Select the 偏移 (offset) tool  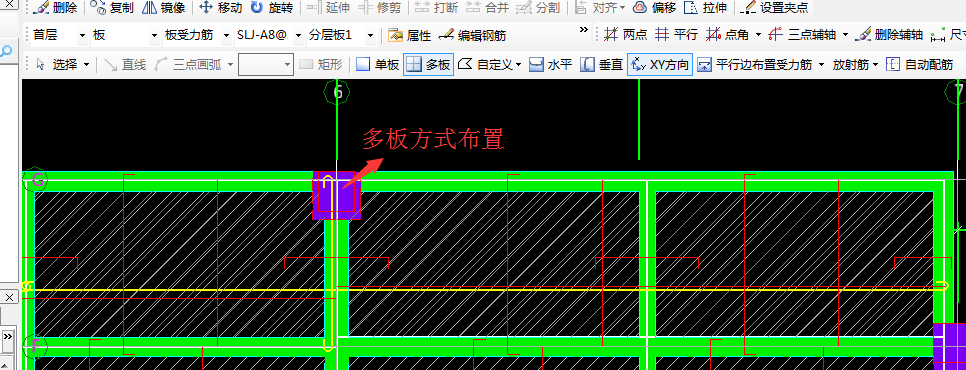654,8
